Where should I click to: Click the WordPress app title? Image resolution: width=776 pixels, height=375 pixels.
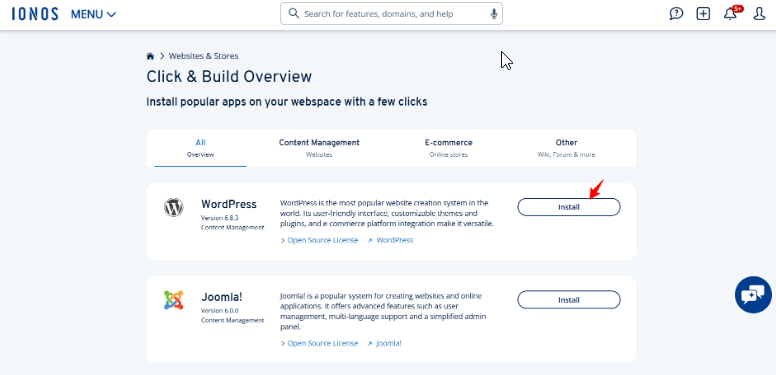229,204
